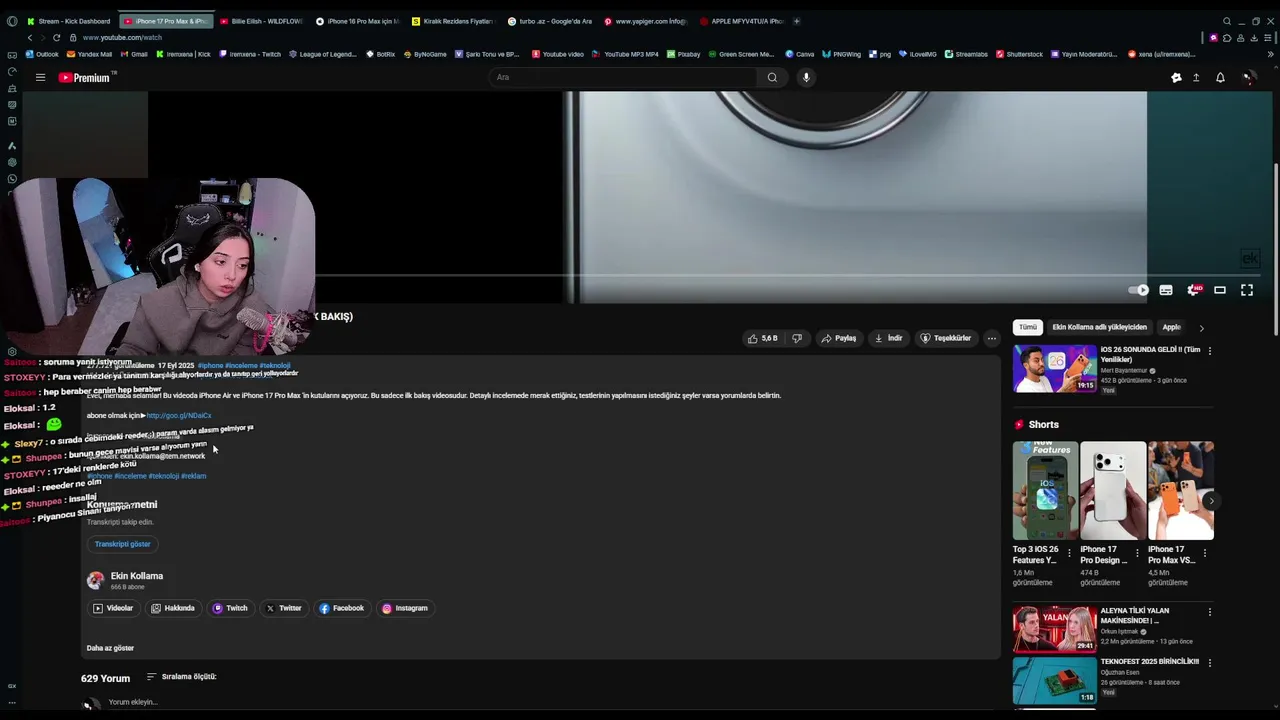Open a new browser tab with plus
1280x720 pixels.
click(797, 21)
